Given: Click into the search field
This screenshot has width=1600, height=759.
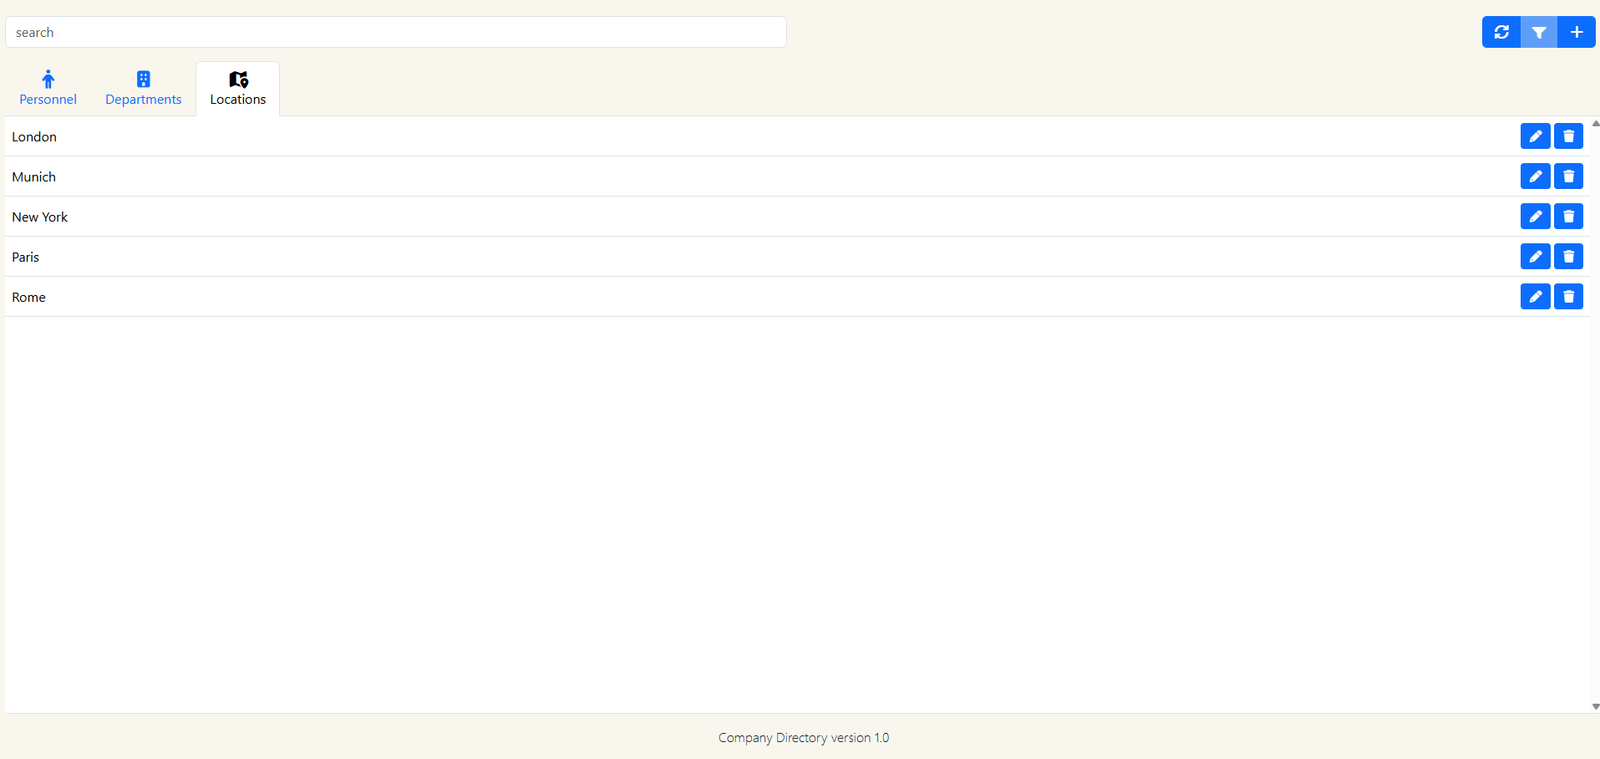Looking at the screenshot, I should 395,32.
